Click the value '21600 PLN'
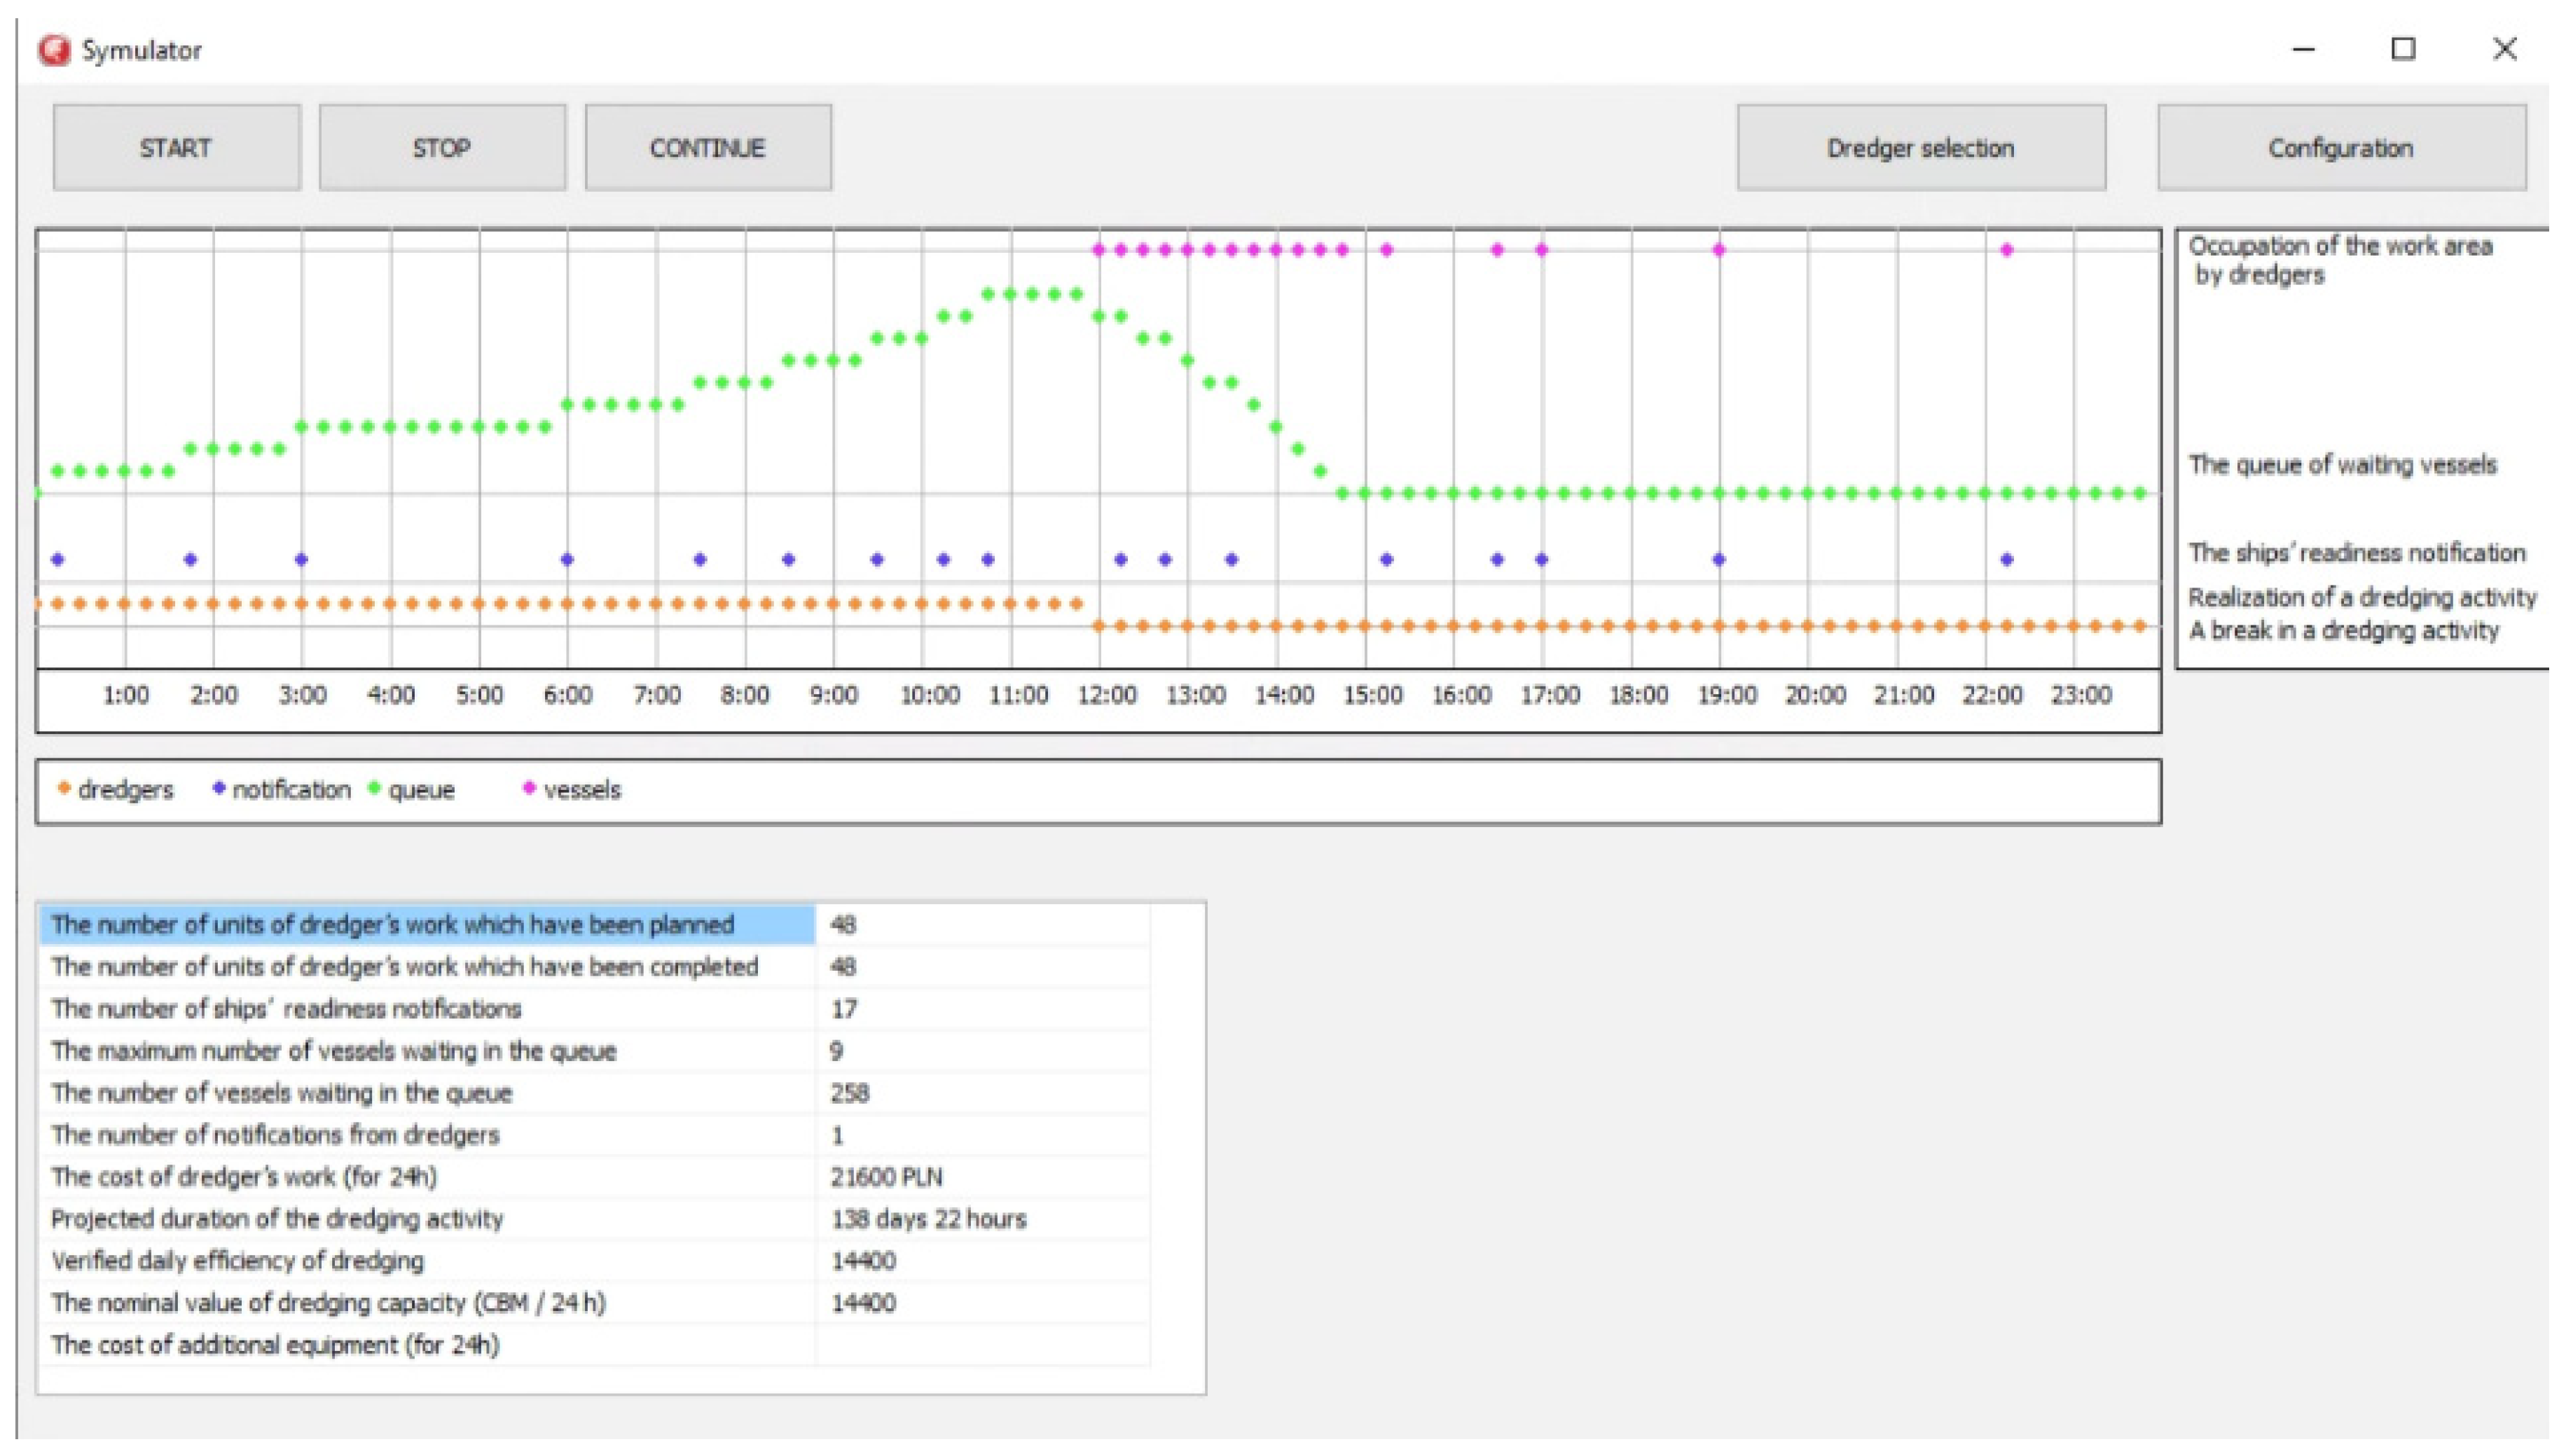 886,1177
